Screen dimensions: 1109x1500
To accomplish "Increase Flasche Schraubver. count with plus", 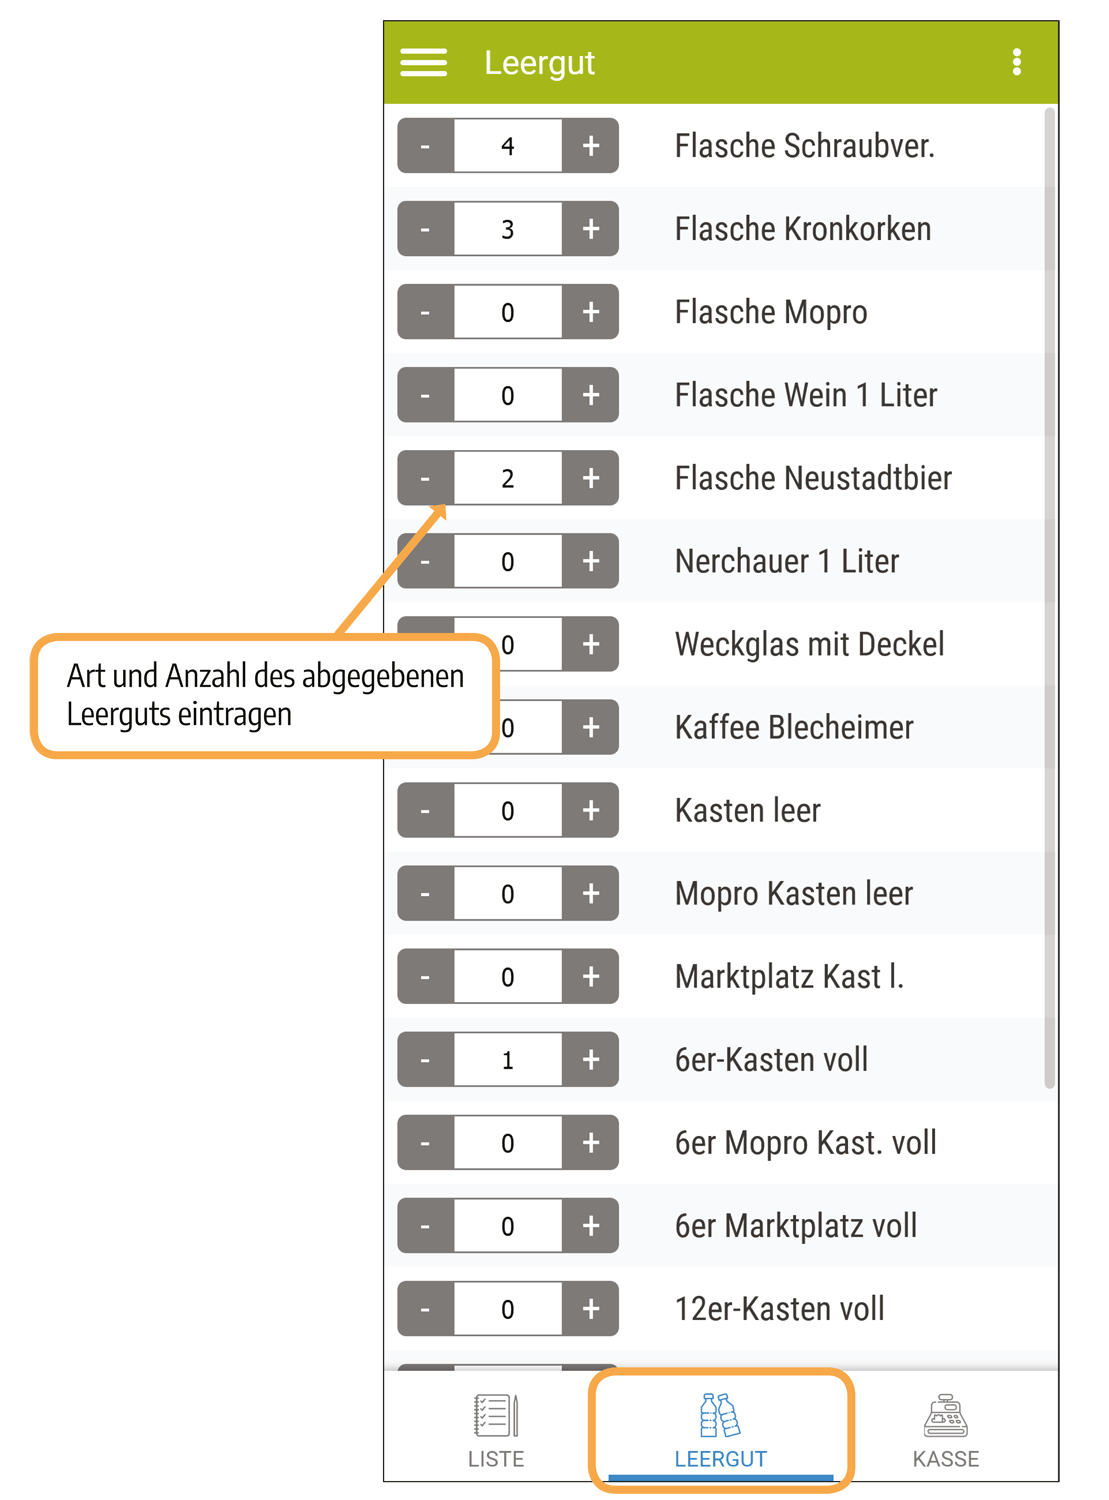I will (x=590, y=146).
